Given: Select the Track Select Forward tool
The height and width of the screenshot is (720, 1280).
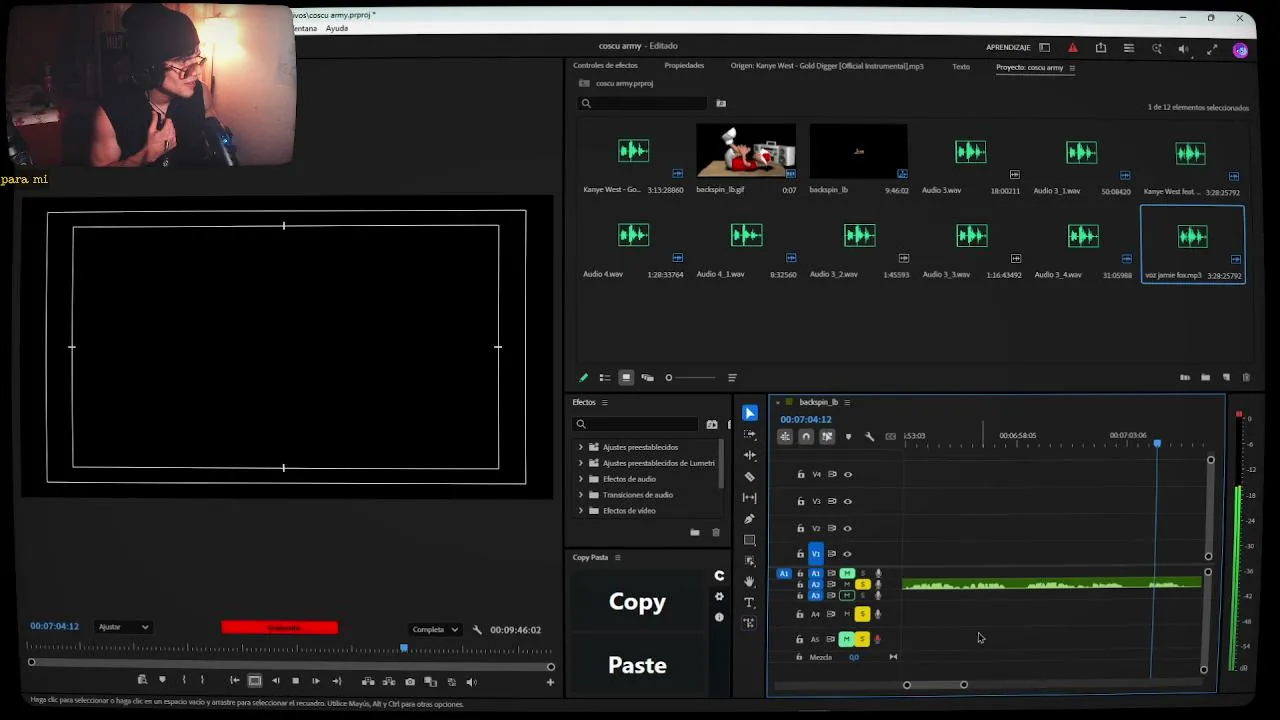Looking at the screenshot, I should tap(750, 434).
